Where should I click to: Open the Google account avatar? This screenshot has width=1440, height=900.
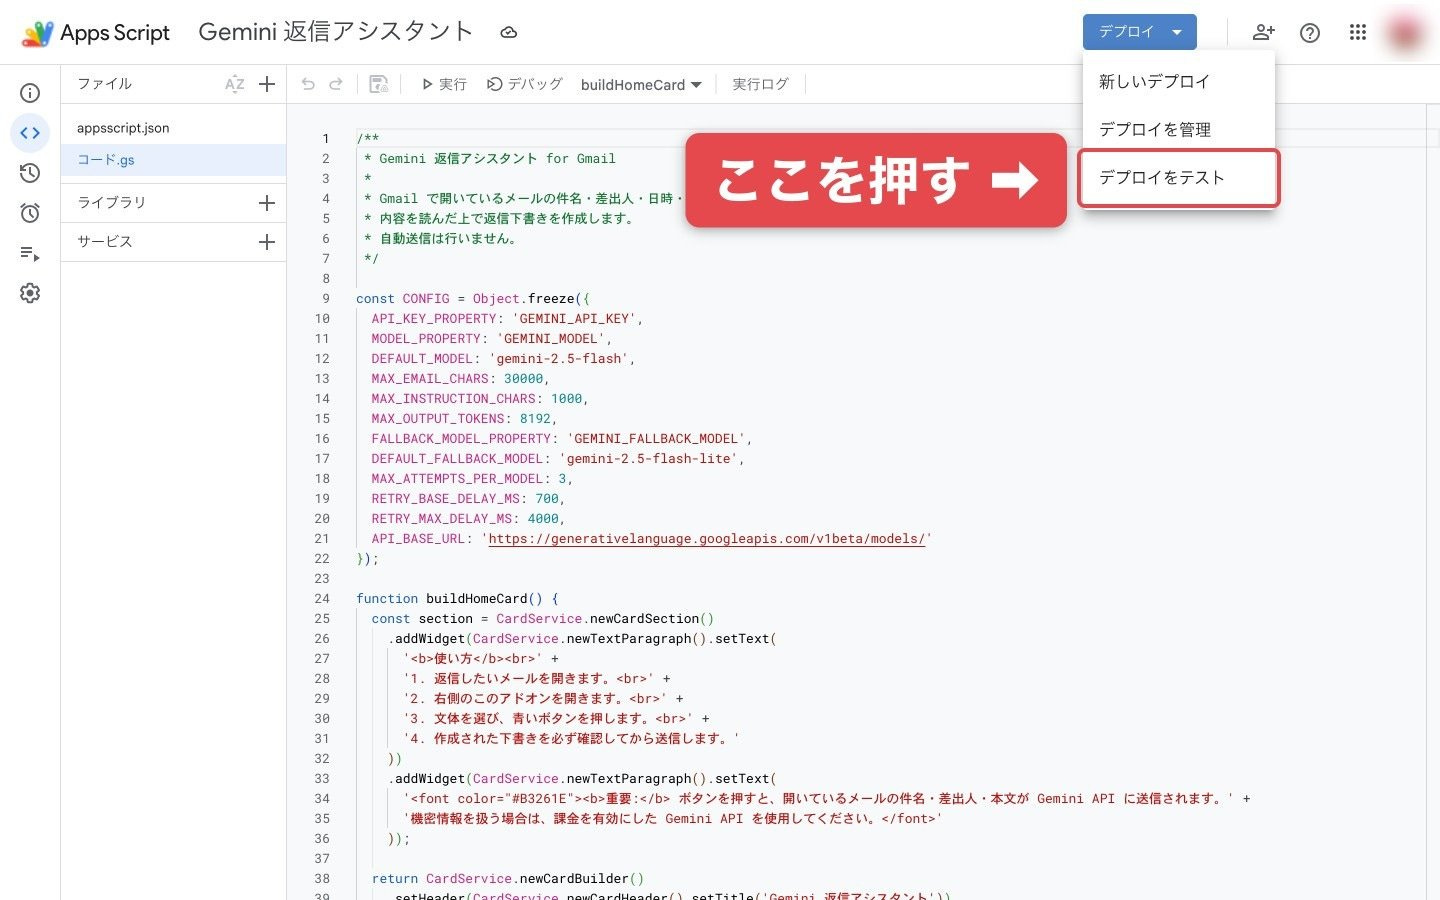click(1405, 32)
